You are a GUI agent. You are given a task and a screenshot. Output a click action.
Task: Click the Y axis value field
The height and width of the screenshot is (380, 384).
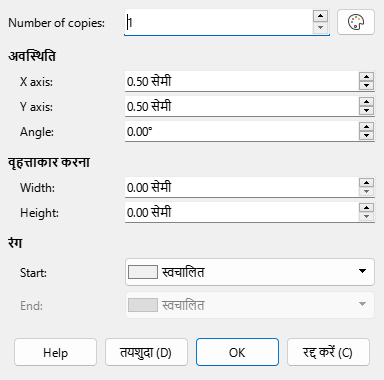coord(242,106)
